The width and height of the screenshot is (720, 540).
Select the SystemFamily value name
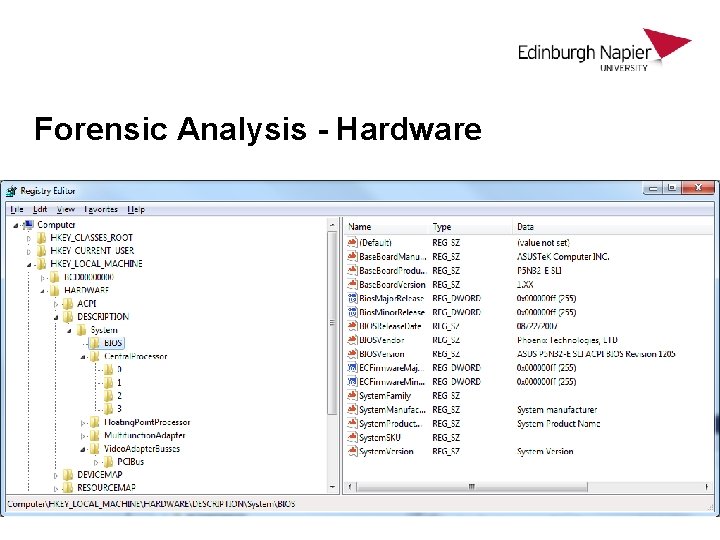click(x=385, y=396)
